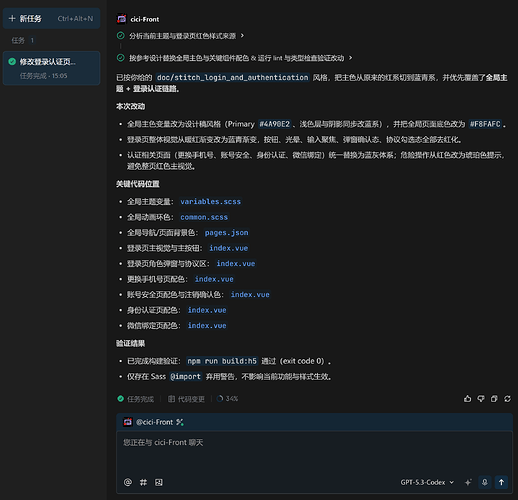Give a thumbs down to the response
Viewport: 518px width, 500px height.
481,399
